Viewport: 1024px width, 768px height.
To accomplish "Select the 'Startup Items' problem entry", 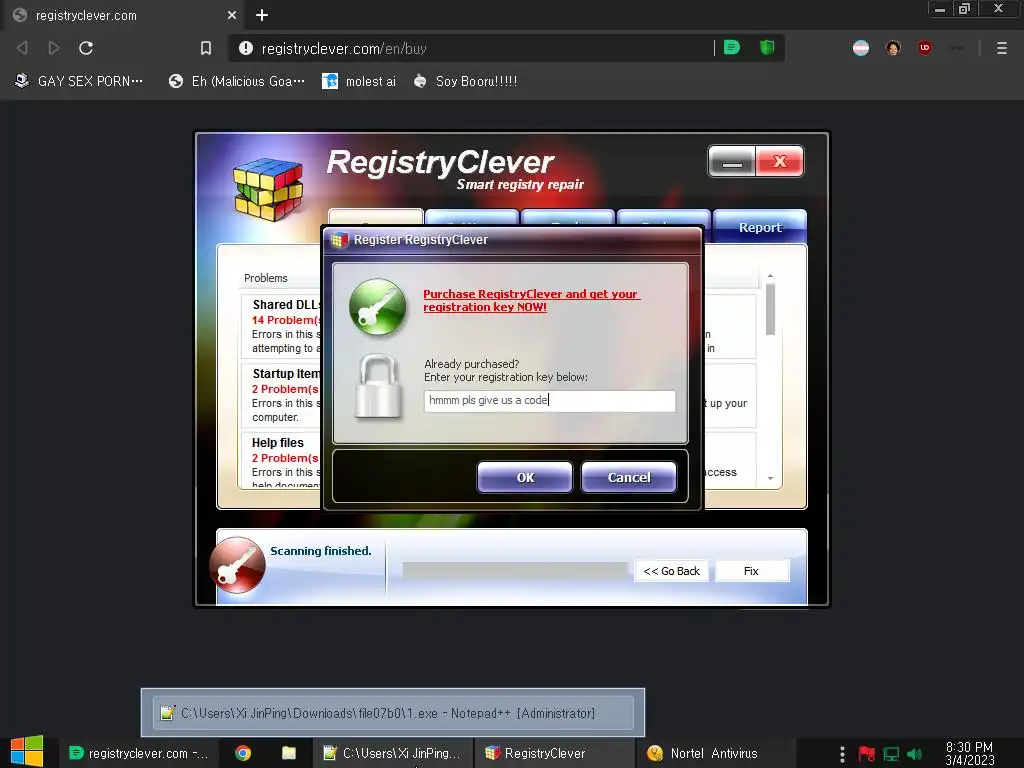I will [280, 395].
